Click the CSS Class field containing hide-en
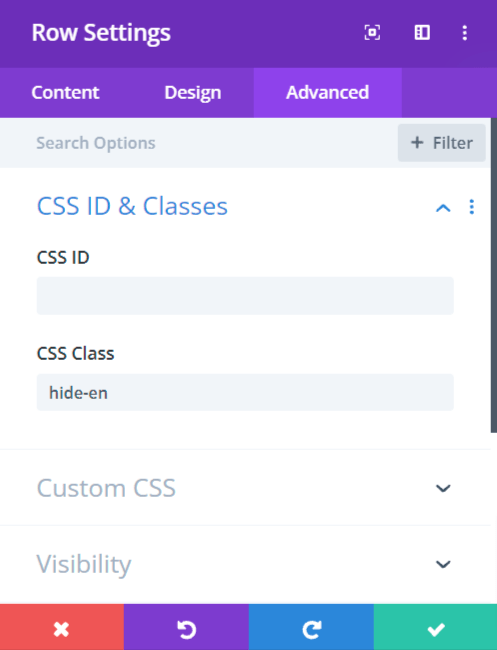 (x=245, y=393)
